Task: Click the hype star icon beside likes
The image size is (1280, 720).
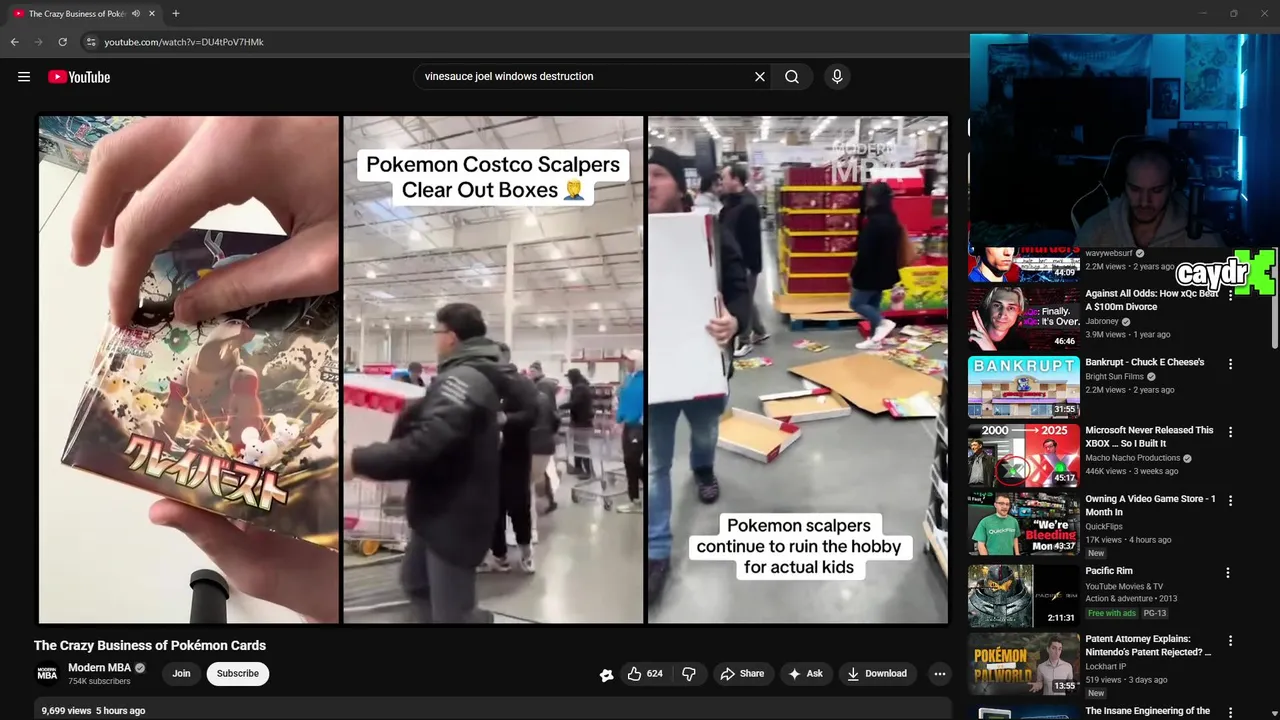Action: pyautogui.click(x=606, y=675)
